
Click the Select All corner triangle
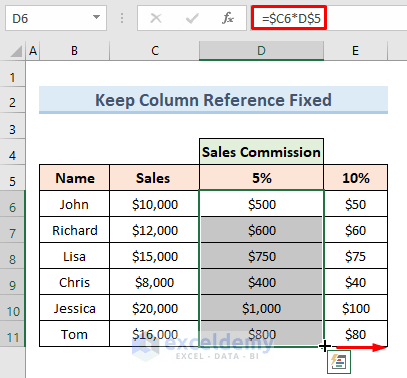[16, 51]
